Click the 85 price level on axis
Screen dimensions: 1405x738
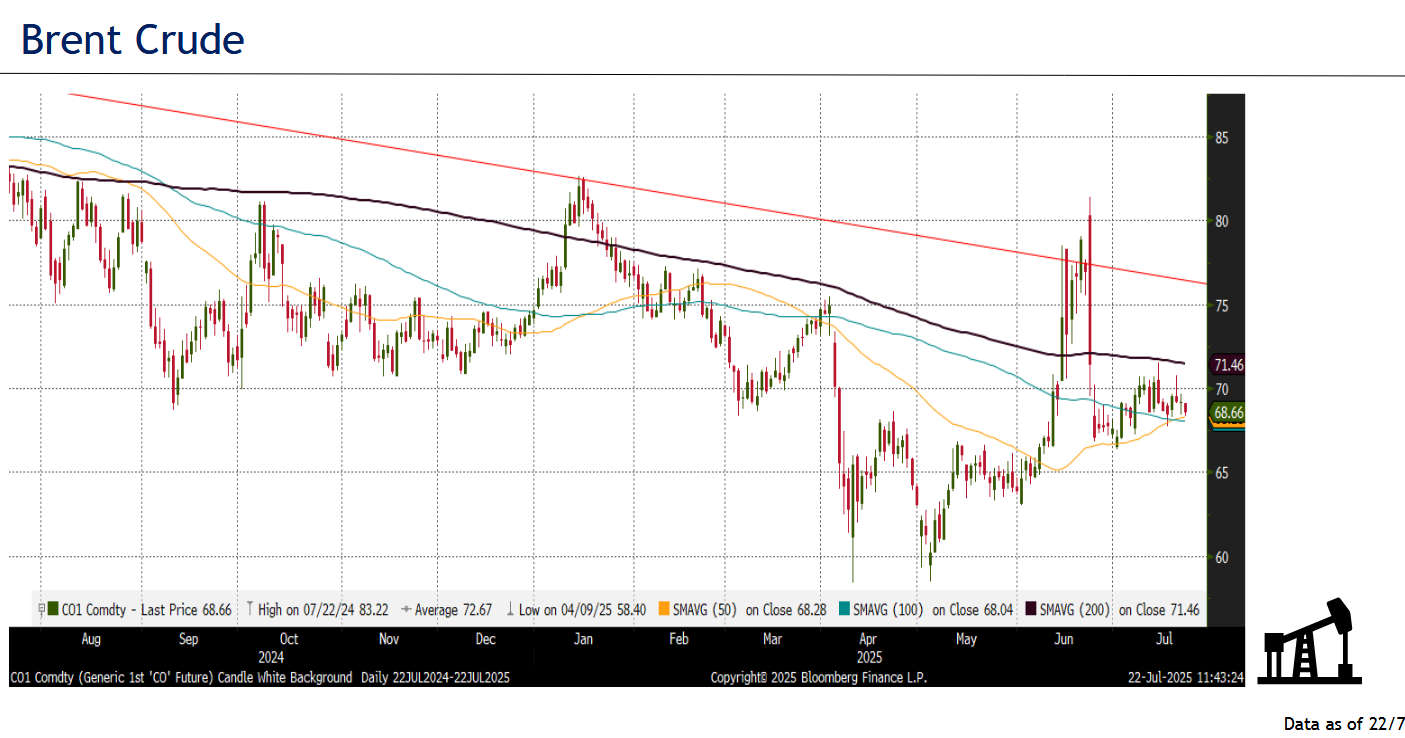pos(1221,138)
